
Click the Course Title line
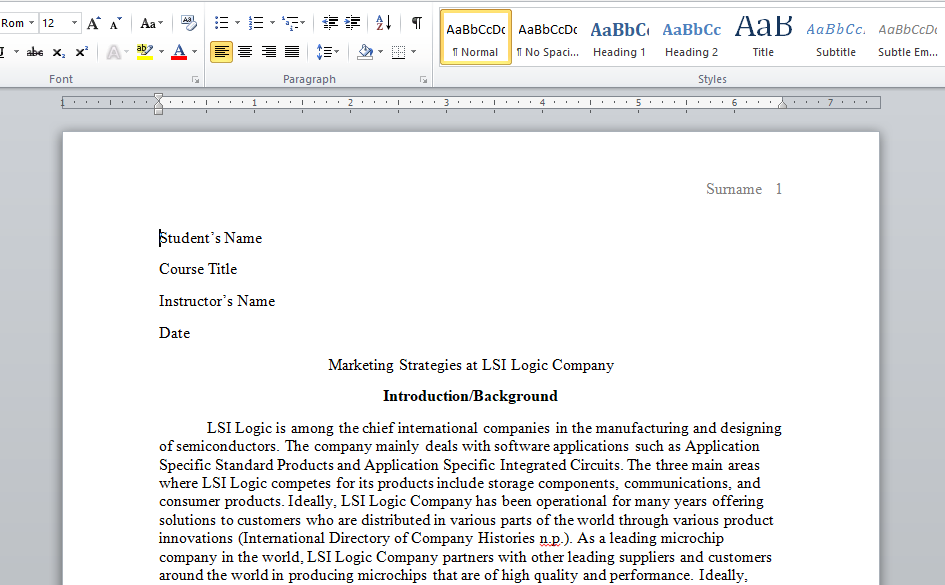pyautogui.click(x=198, y=269)
